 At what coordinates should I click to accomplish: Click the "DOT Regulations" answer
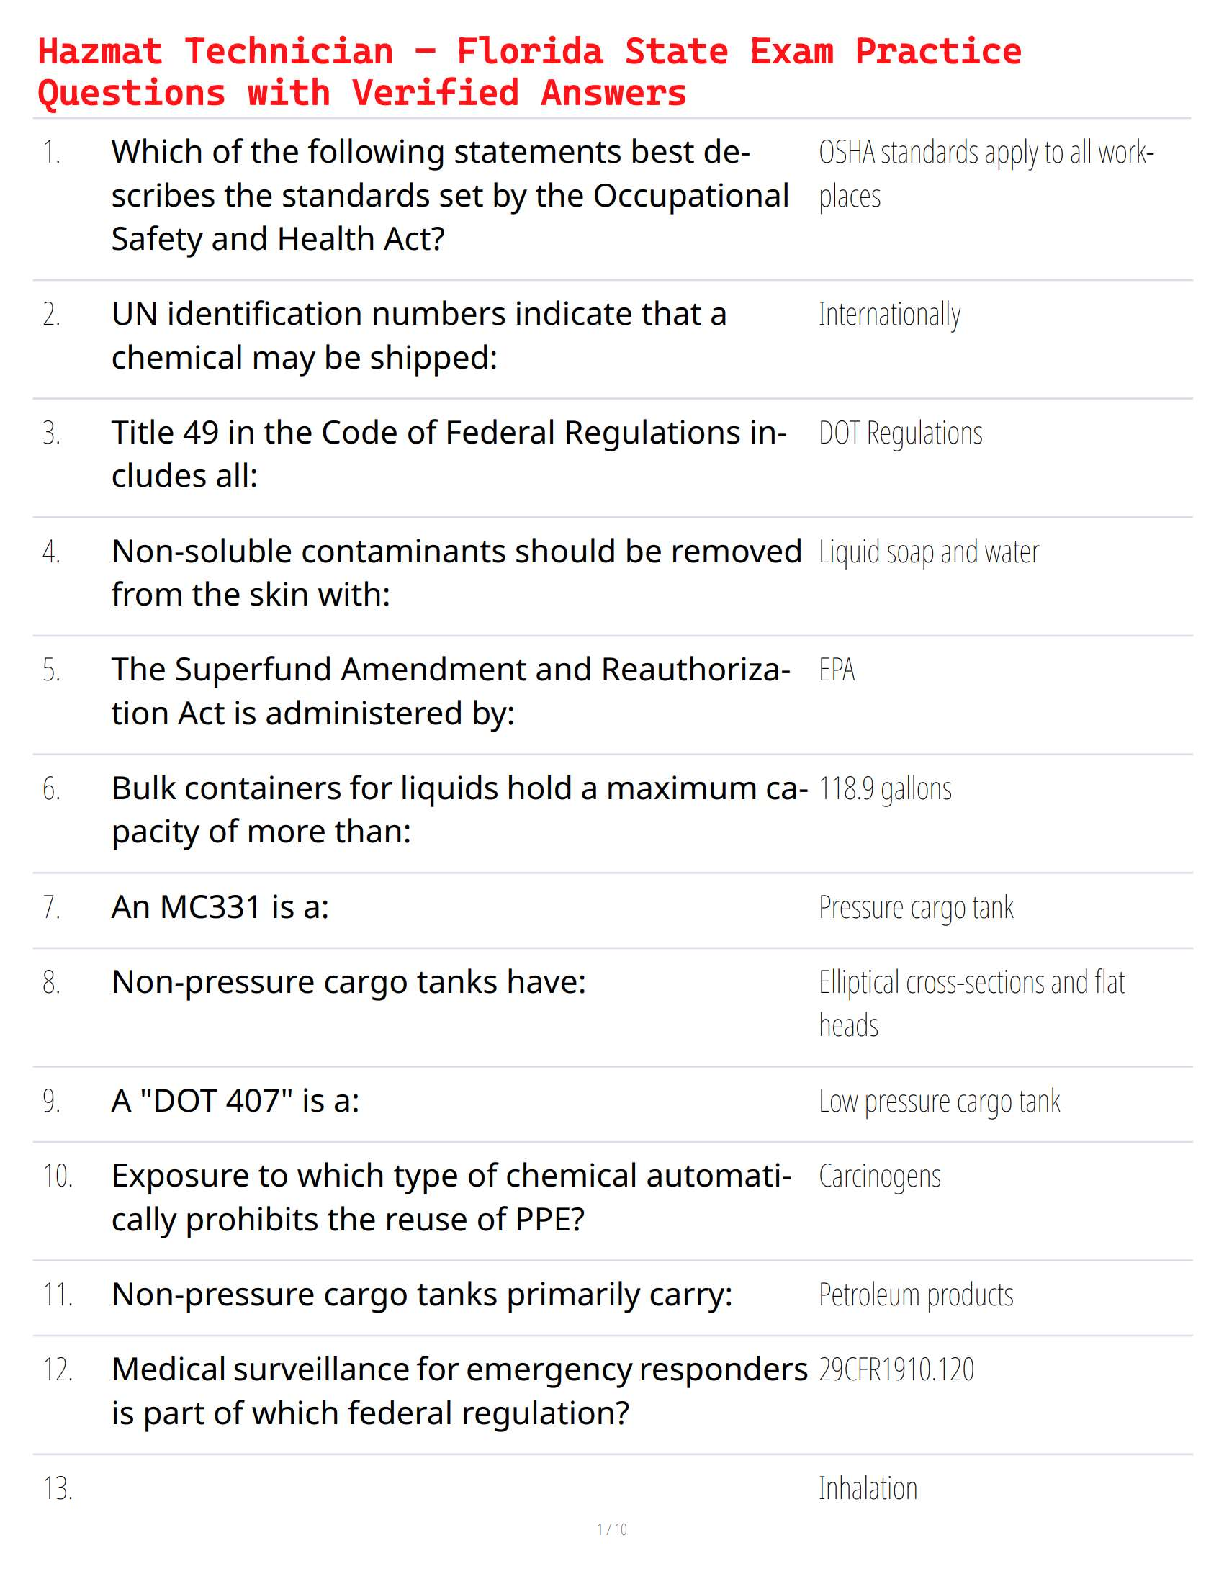point(900,434)
